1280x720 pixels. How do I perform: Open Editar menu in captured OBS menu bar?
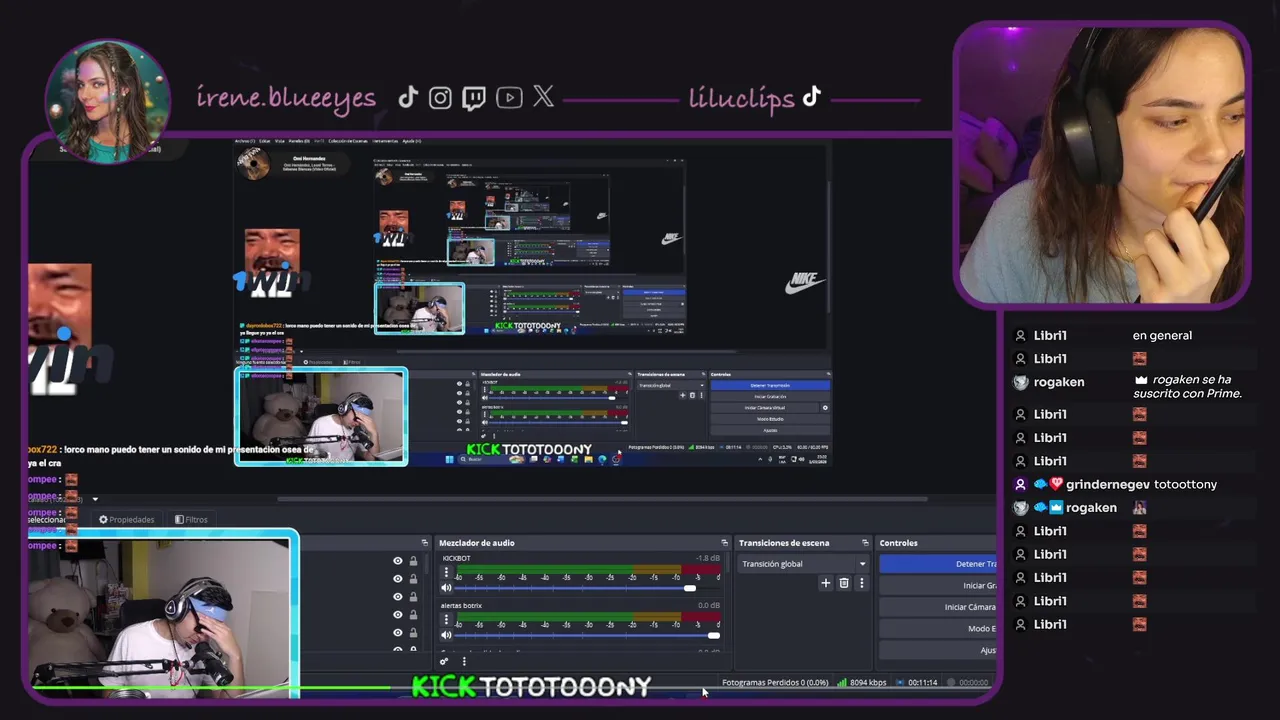pyautogui.click(x=265, y=141)
